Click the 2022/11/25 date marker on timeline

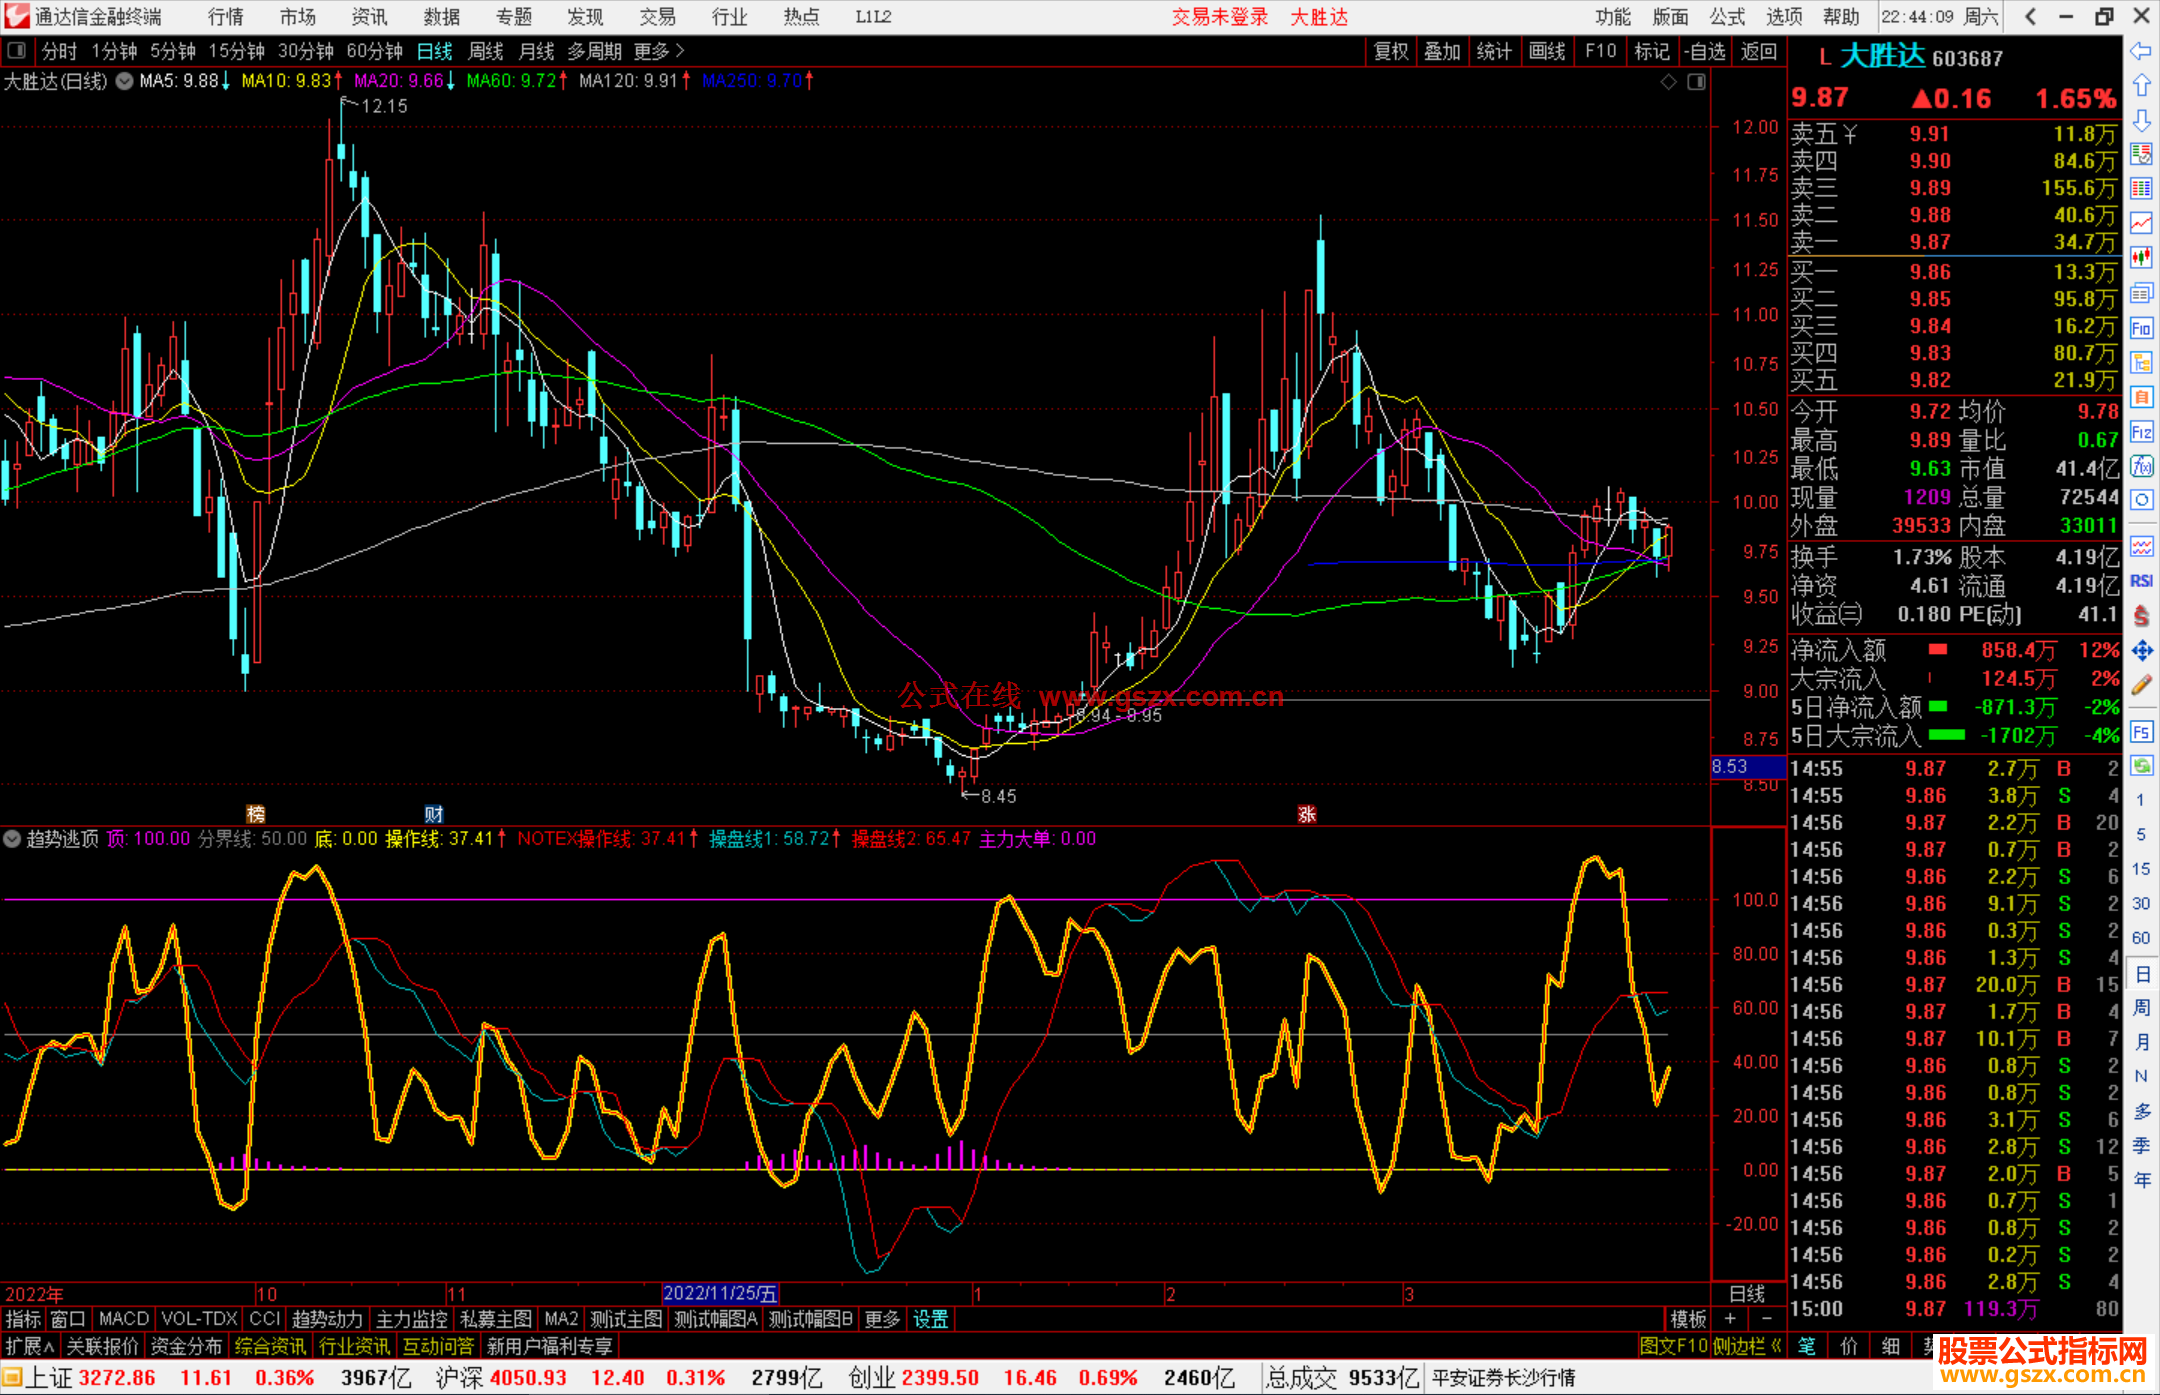[719, 1294]
